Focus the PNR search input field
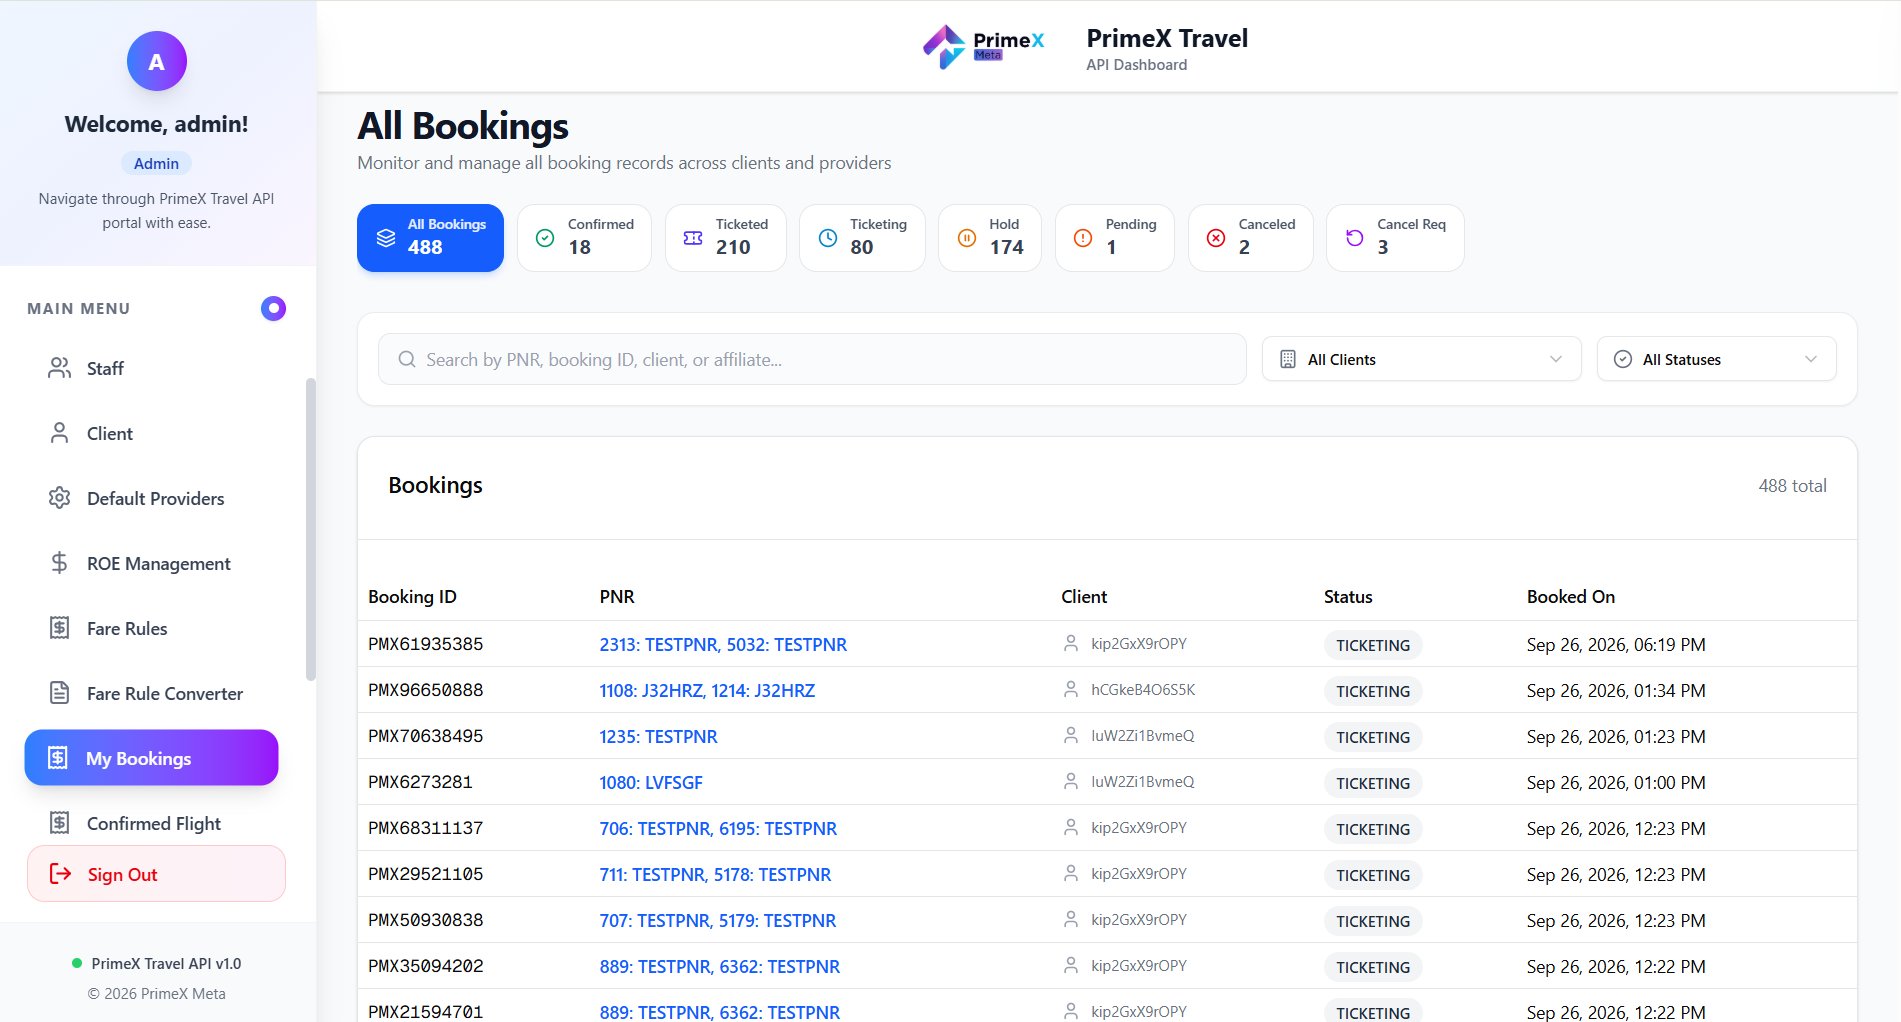The width and height of the screenshot is (1901, 1022). [x=812, y=359]
